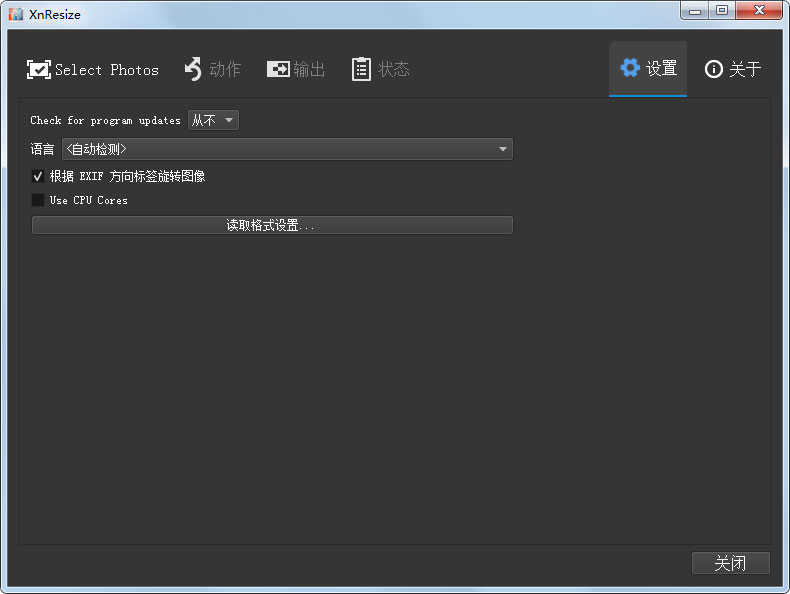Open the 关于 tab

point(733,69)
